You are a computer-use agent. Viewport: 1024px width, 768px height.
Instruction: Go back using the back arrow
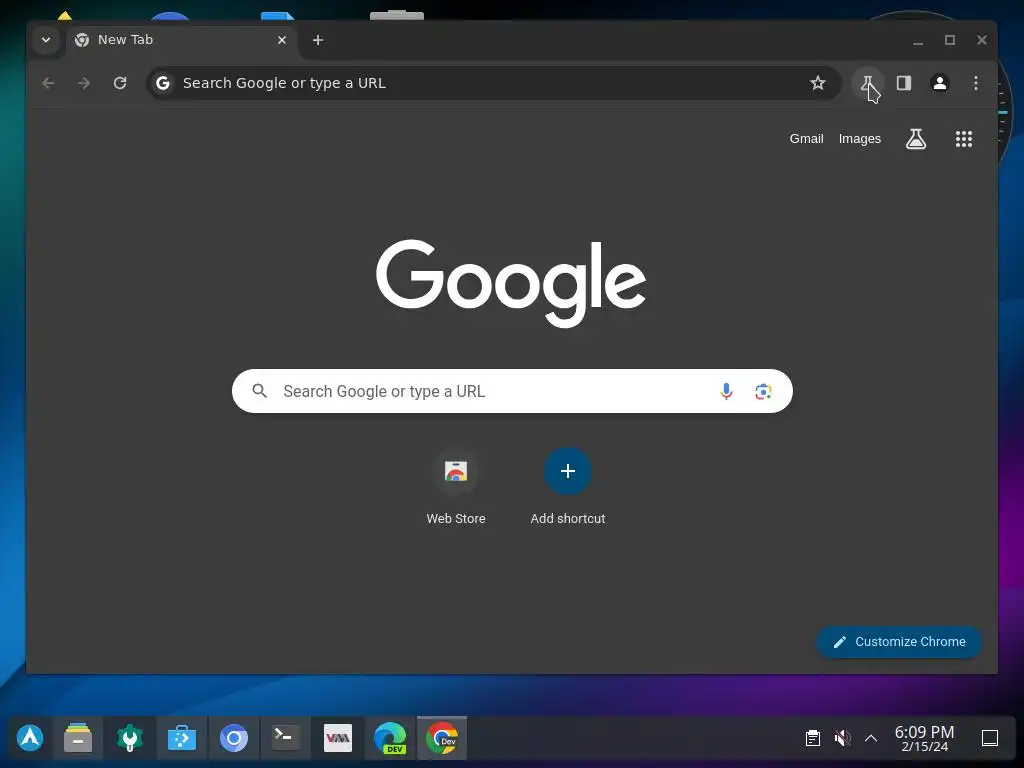(x=48, y=83)
